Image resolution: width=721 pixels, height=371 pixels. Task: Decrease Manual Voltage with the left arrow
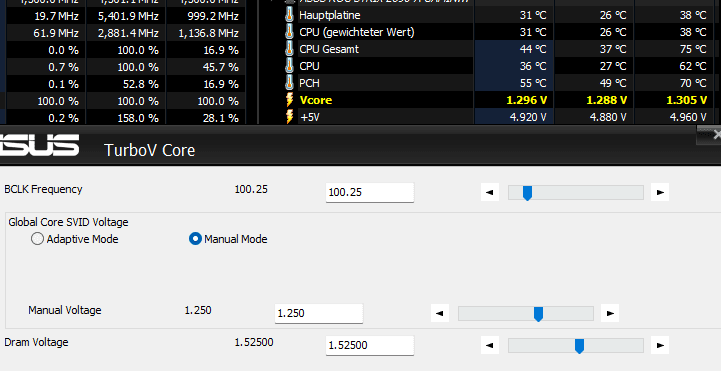click(440, 313)
